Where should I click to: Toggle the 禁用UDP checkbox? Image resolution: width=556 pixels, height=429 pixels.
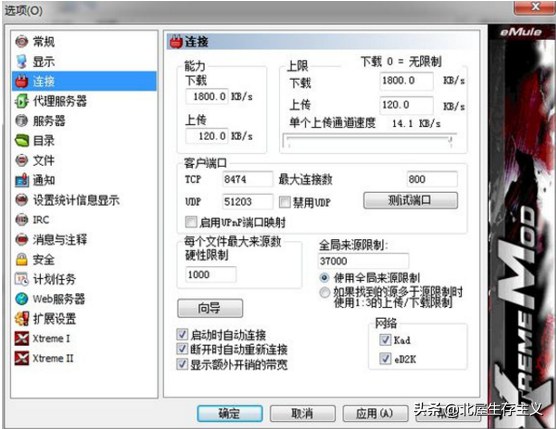(285, 202)
